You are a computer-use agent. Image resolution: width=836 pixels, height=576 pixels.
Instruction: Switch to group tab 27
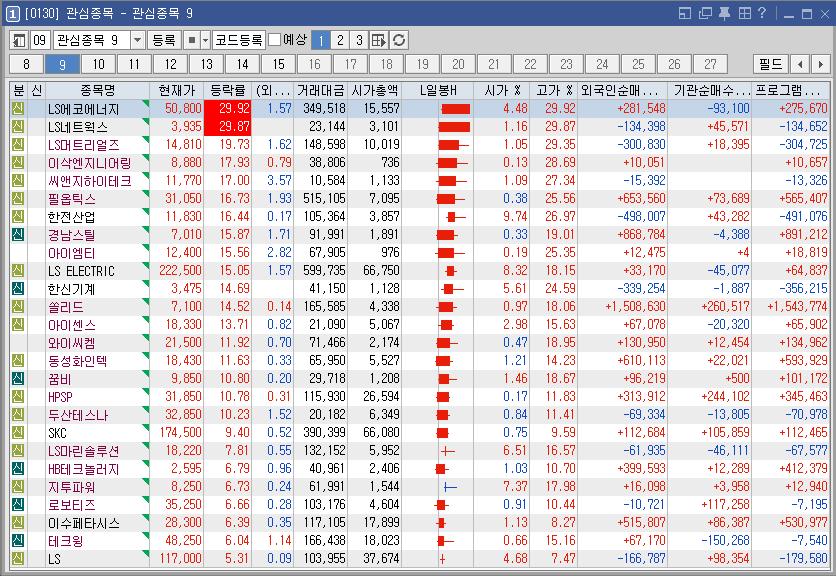[711, 65]
